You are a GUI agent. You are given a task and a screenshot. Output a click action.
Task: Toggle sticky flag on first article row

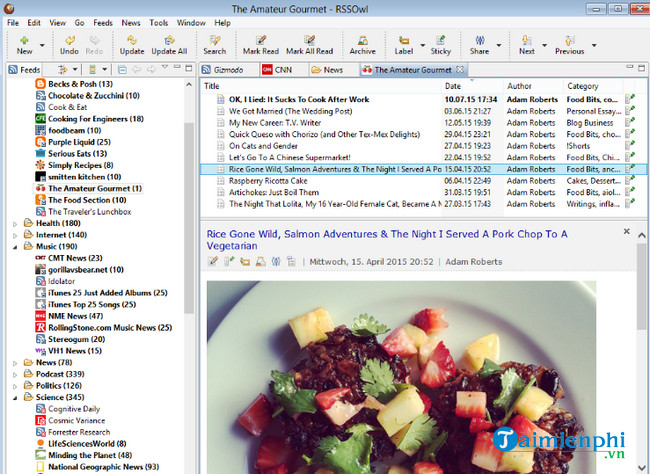click(630, 100)
